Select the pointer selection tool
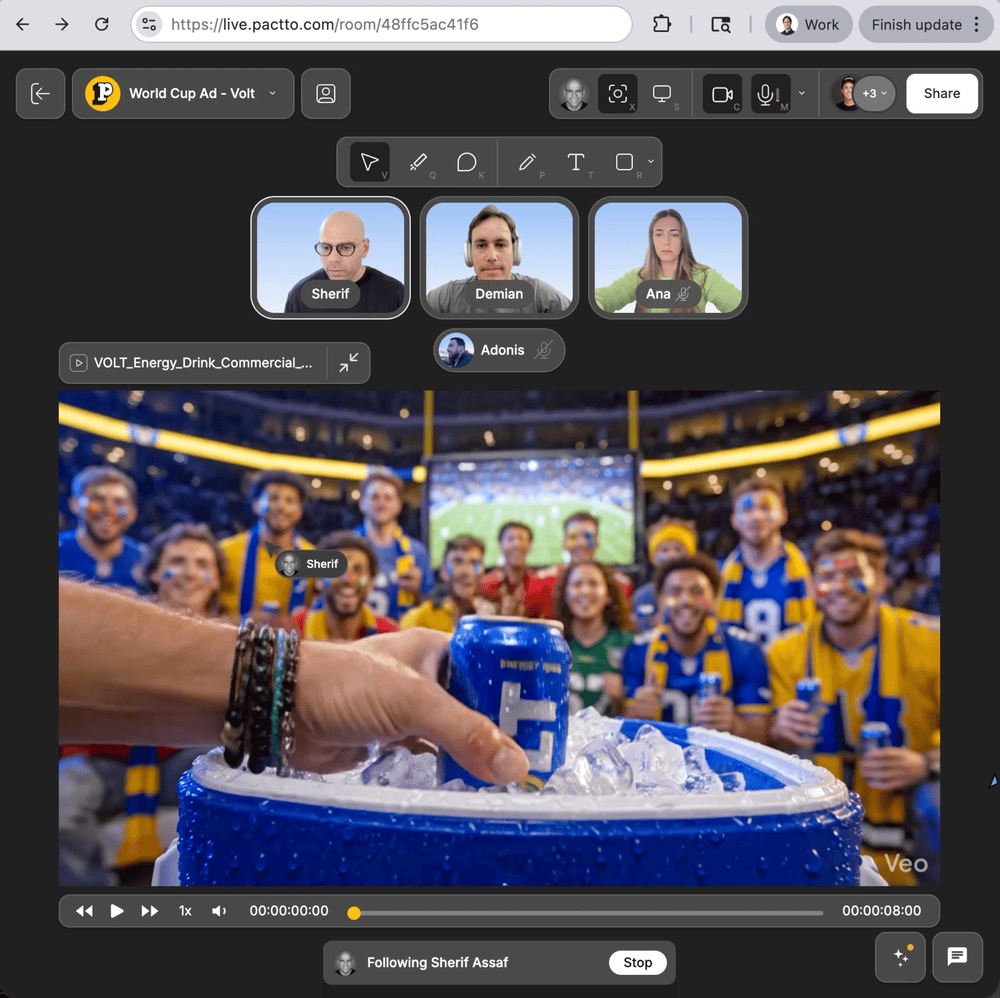Screen dimensions: 1000x998 [370, 162]
